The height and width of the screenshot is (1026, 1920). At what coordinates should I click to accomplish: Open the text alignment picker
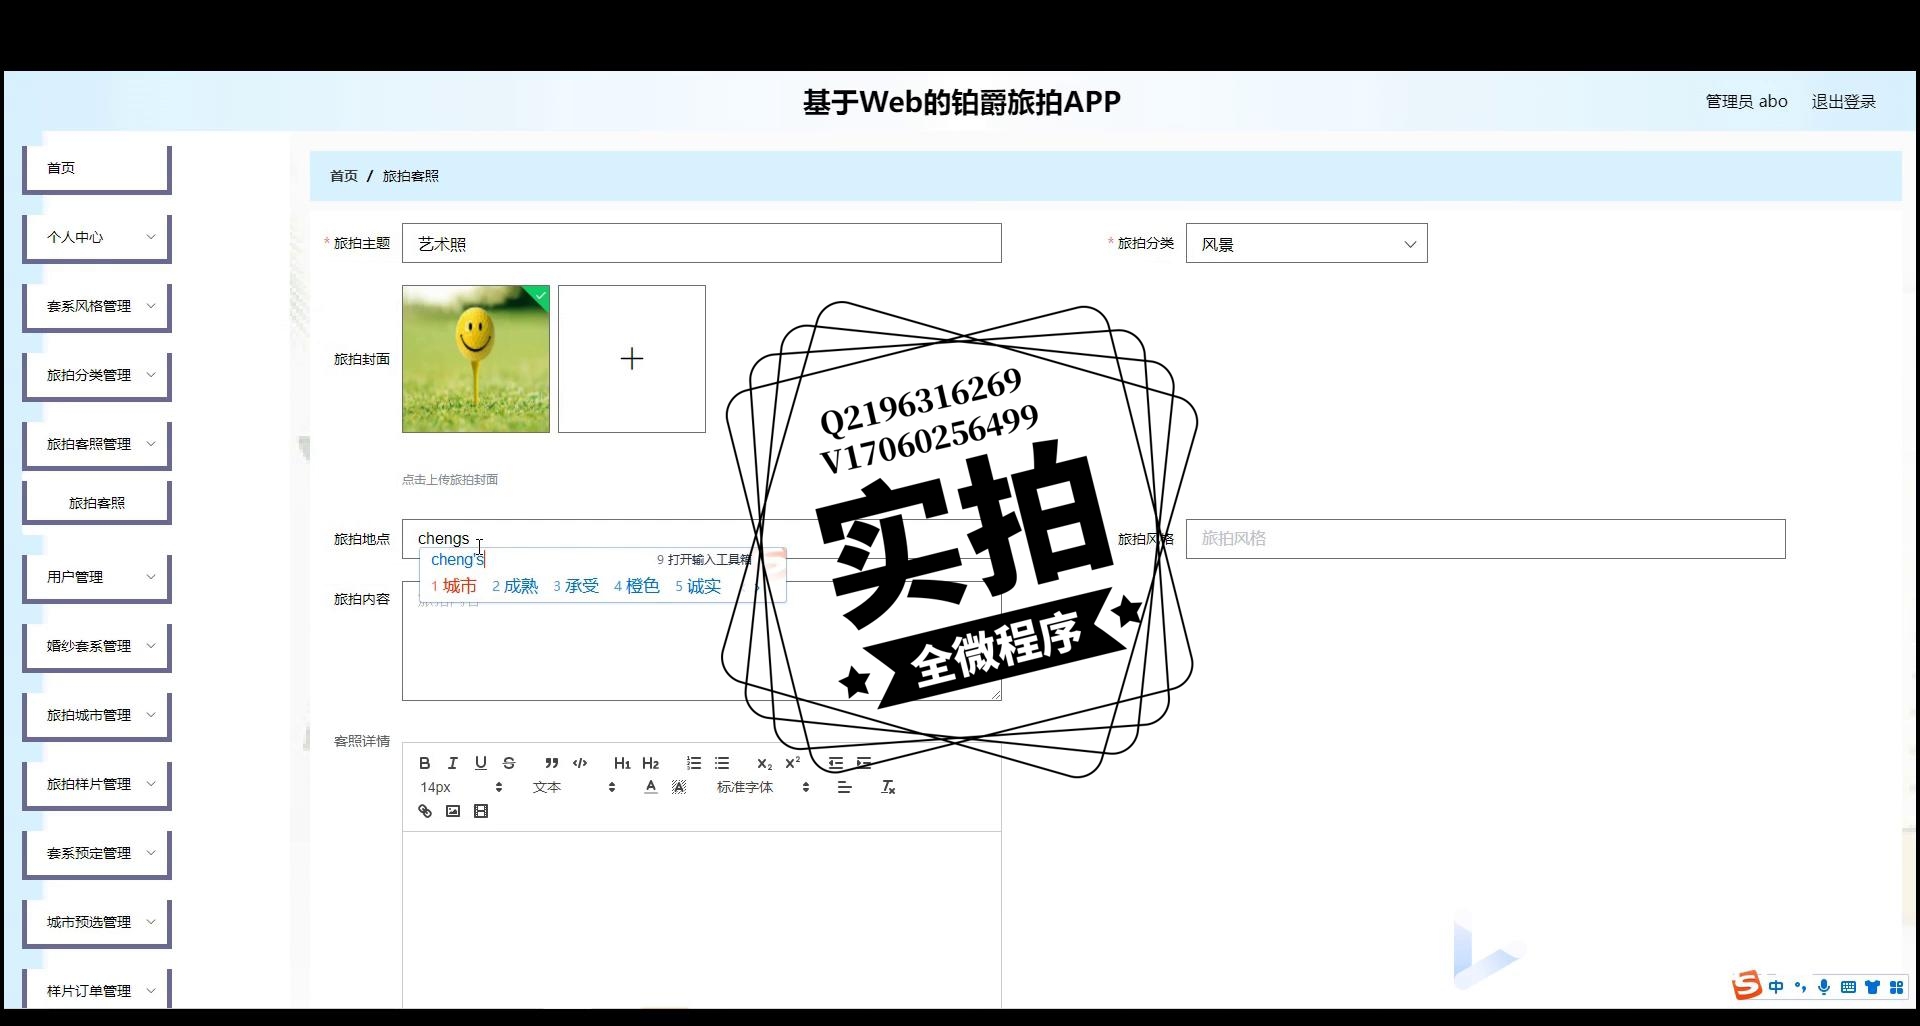point(845,787)
